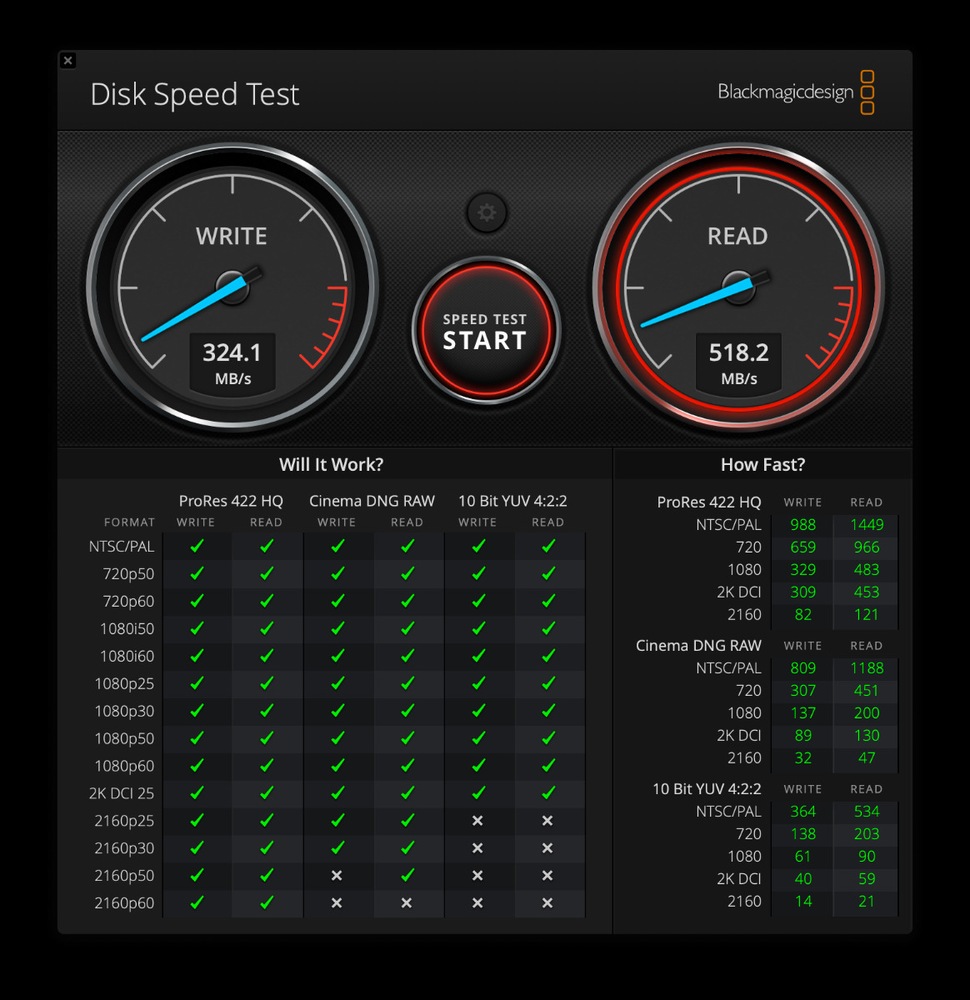This screenshot has height=1000, width=970.
Task: Click the 1080p30 ProRes 422 HQ write check mark
Action: tap(197, 710)
